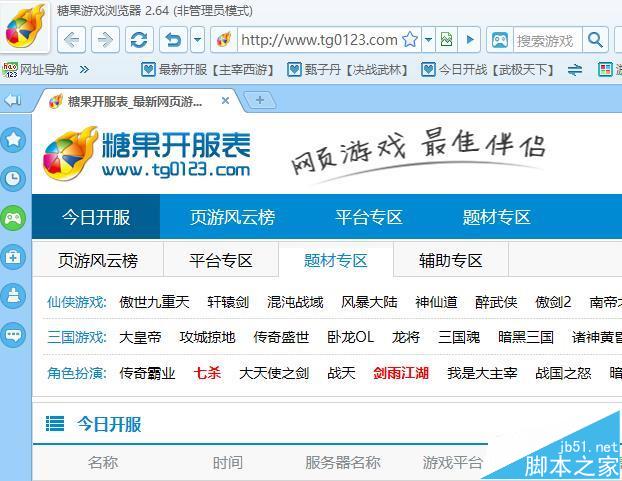Viewport: 622px width, 481px height.
Task: Open history from the sidebar clock icon
Action: point(13,178)
